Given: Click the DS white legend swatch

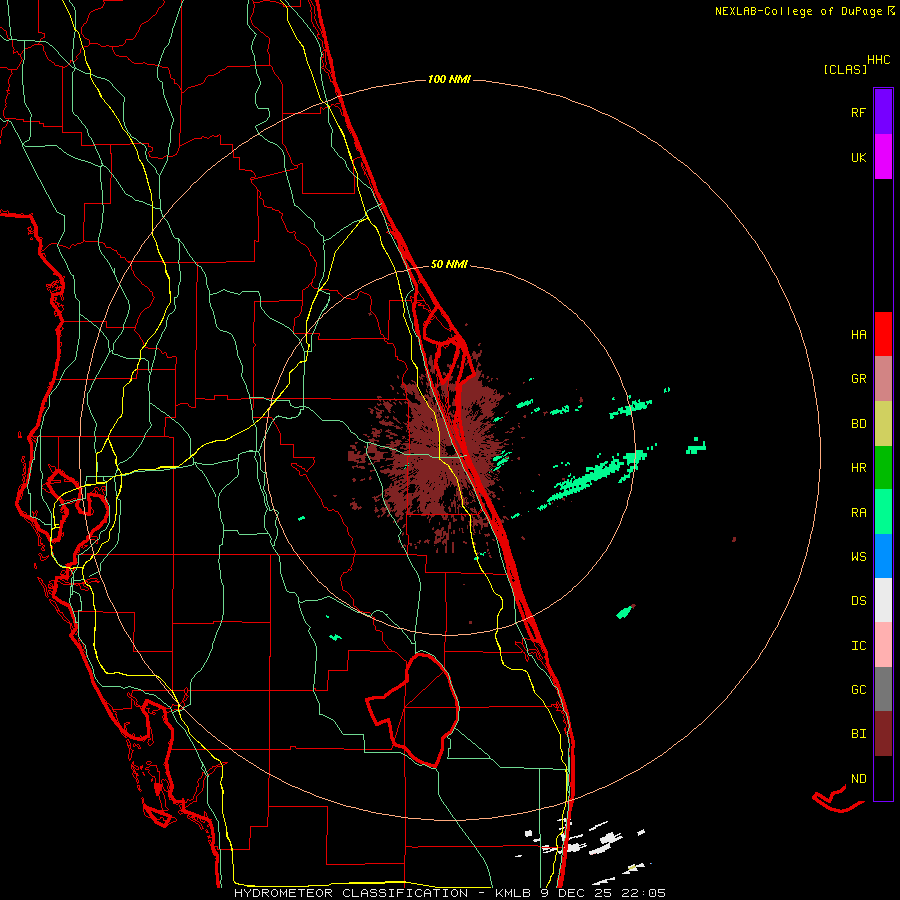Looking at the screenshot, I should coord(883,600).
